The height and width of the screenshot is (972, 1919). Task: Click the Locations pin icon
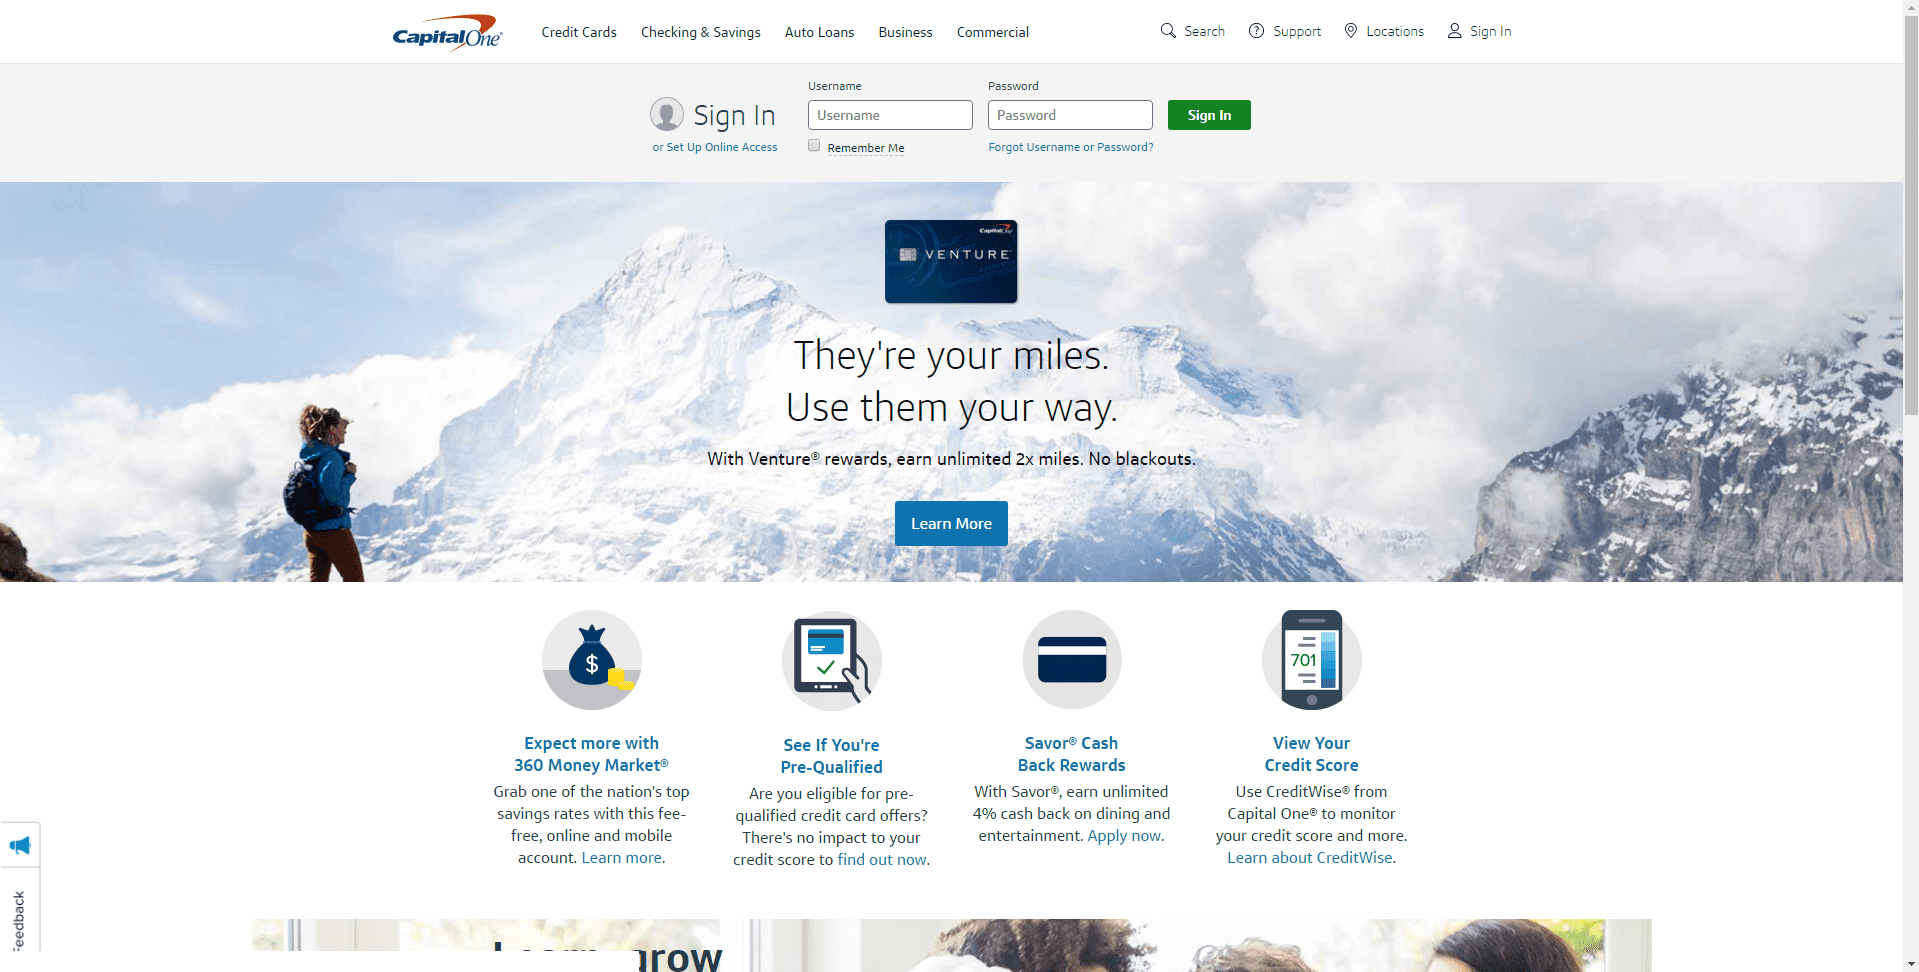[x=1351, y=31]
